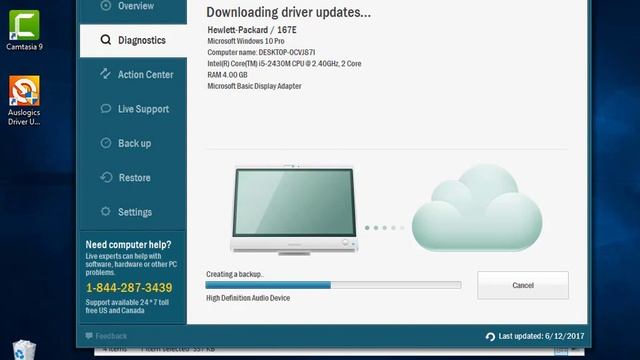
Task: Click the Back up clock icon
Action: (x=106, y=143)
